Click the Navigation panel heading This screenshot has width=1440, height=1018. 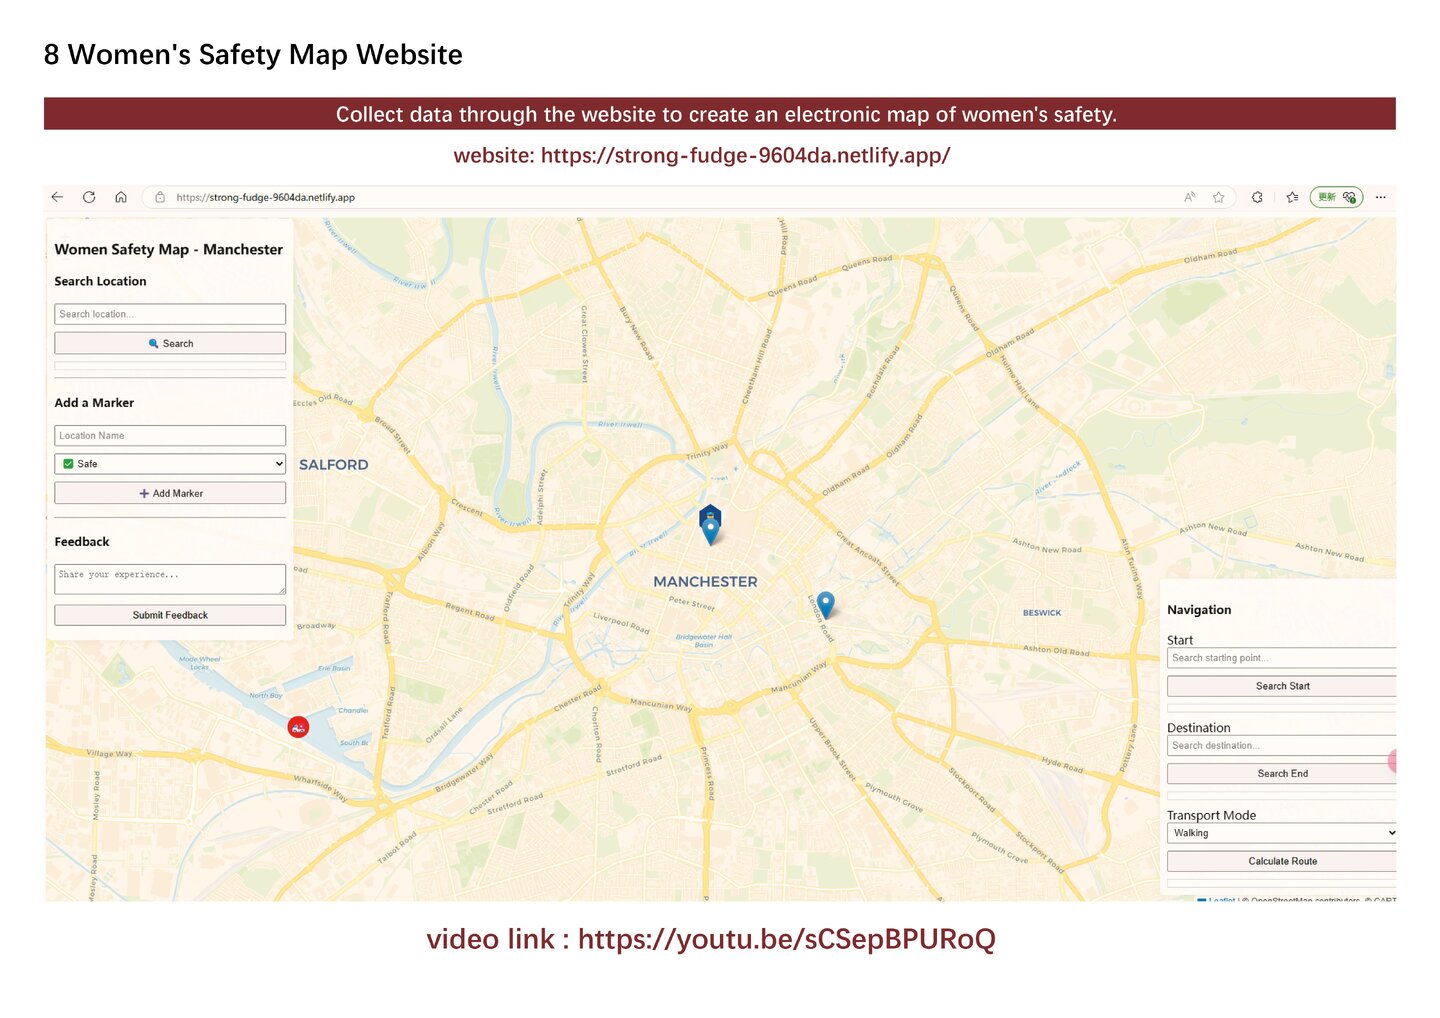click(x=1199, y=610)
